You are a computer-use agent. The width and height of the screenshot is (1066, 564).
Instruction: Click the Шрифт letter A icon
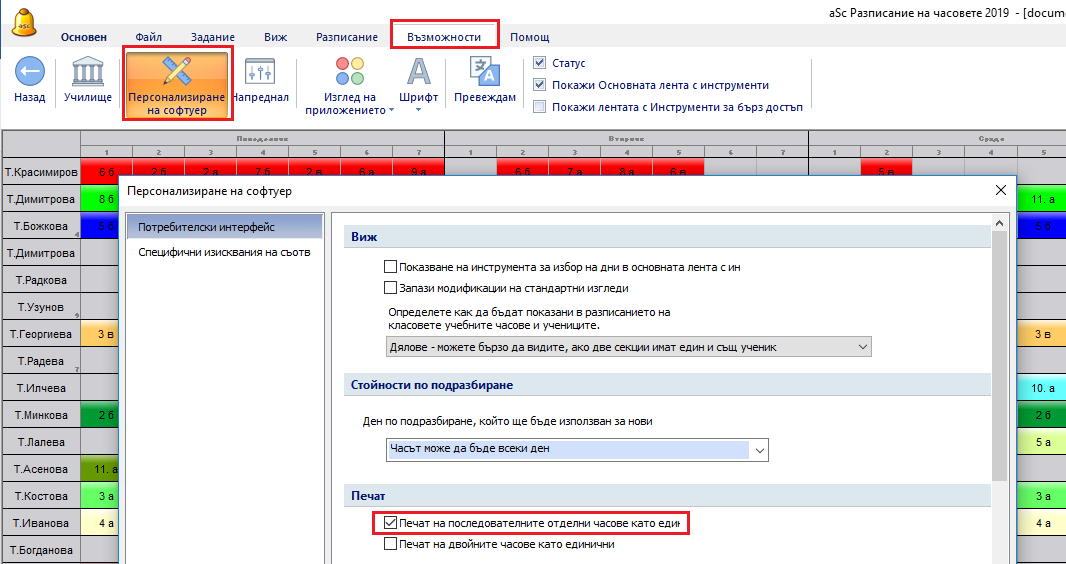pyautogui.click(x=418, y=72)
